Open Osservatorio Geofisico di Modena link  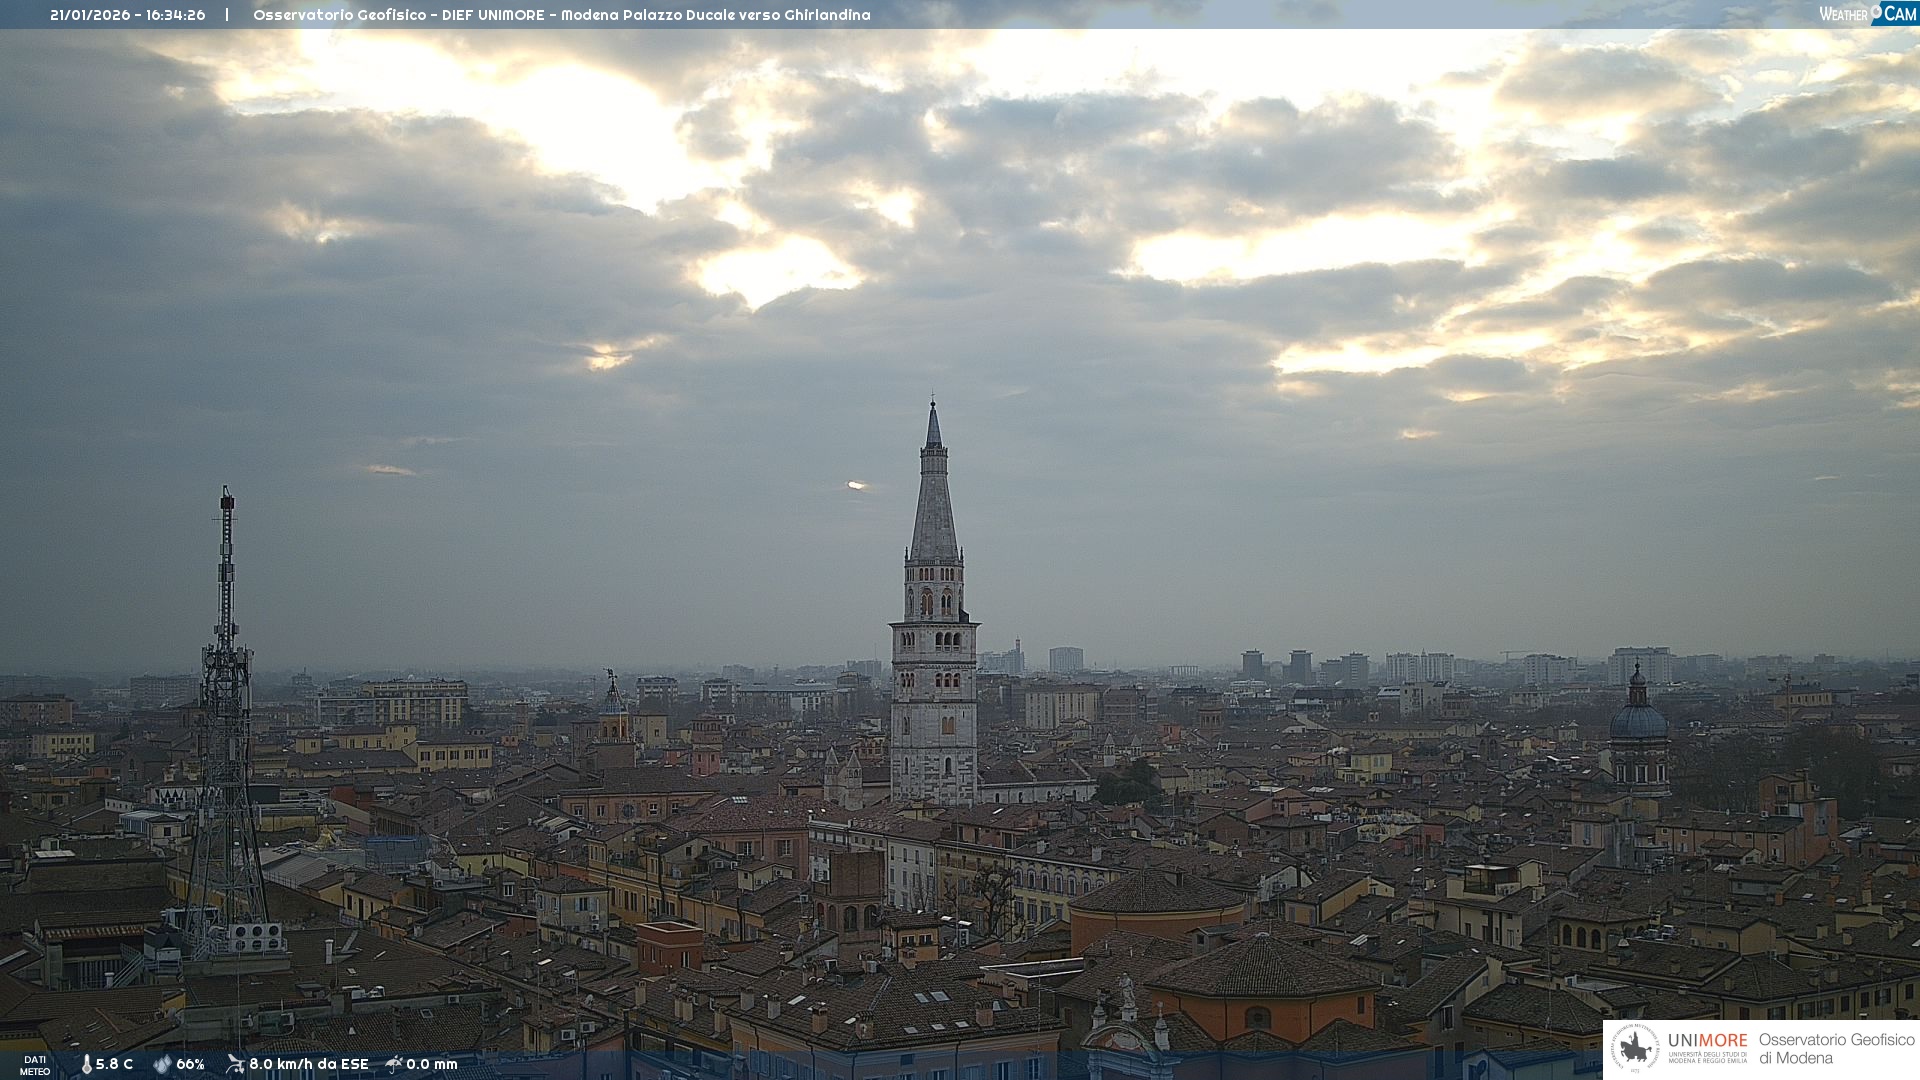1836,1049
